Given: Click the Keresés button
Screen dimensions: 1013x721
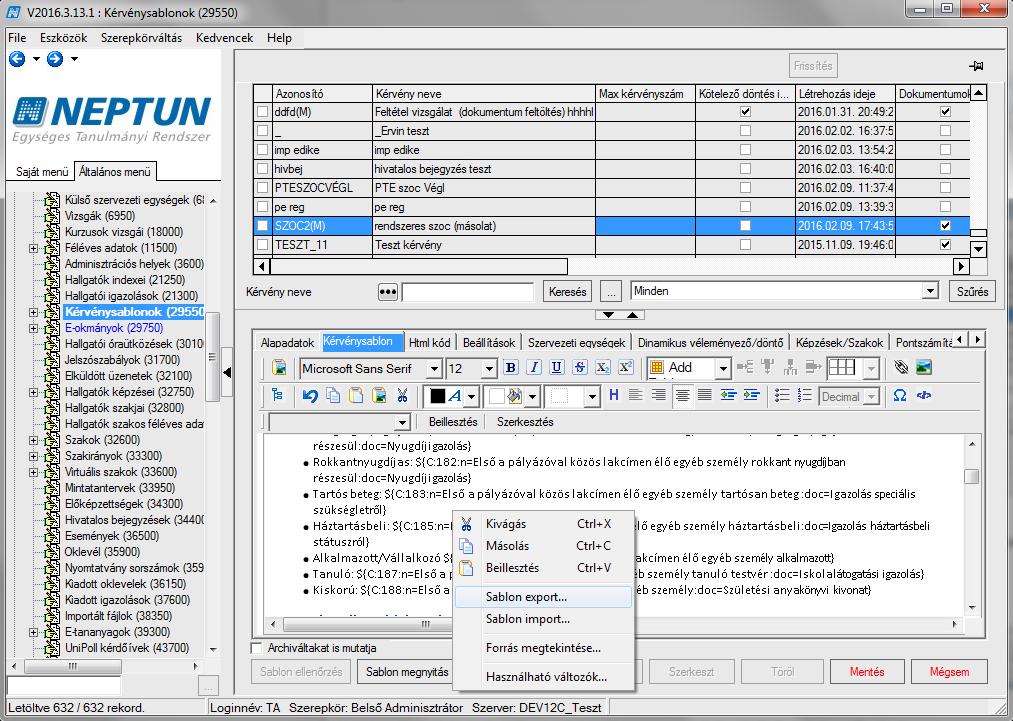Looking at the screenshot, I should pos(567,292).
